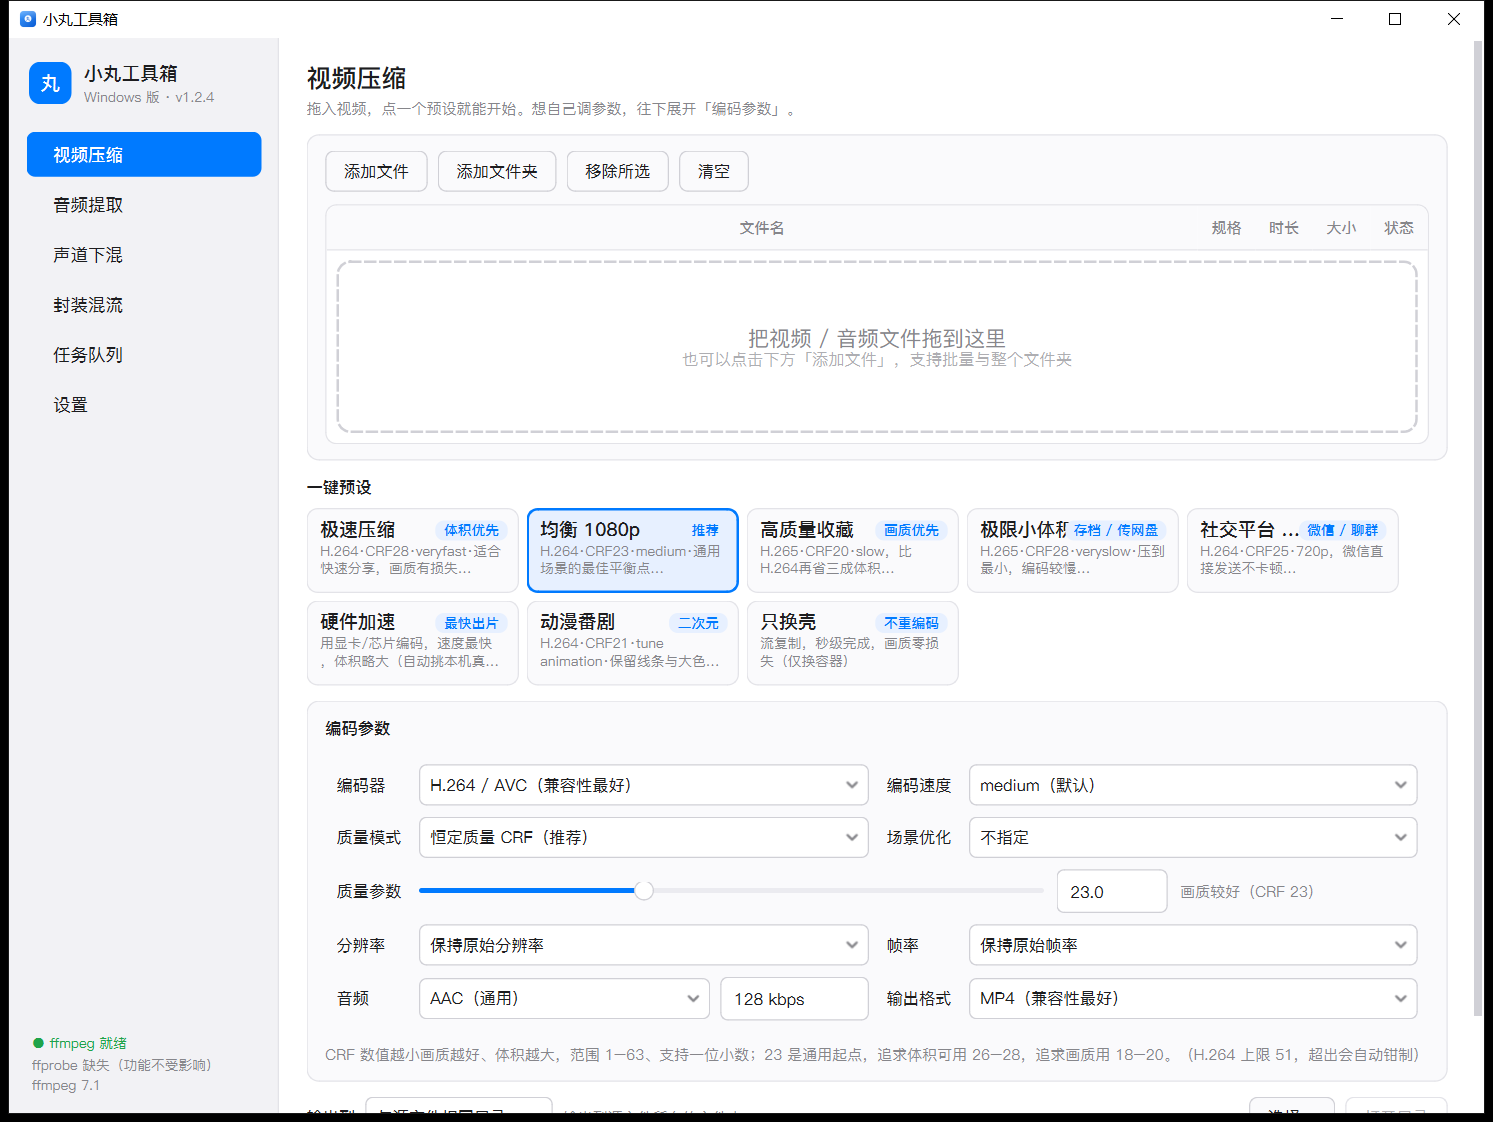Expand the 场景优化 dropdown
This screenshot has width=1493, height=1122.
point(1193,837)
